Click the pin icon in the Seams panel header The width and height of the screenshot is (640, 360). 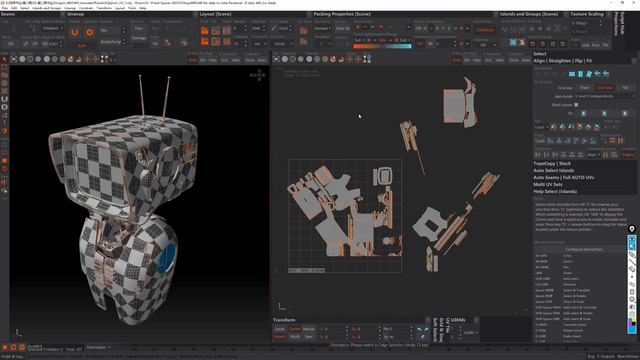pos(62,14)
